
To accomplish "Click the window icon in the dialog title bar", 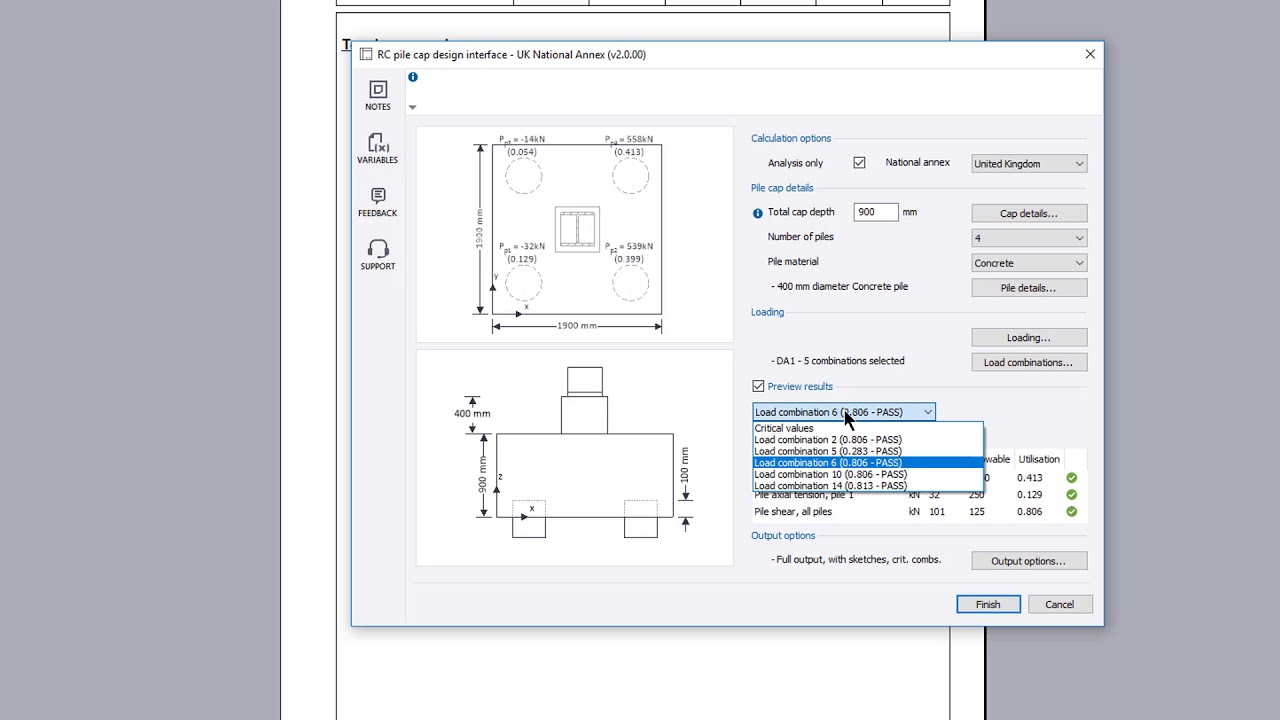I will coord(366,55).
